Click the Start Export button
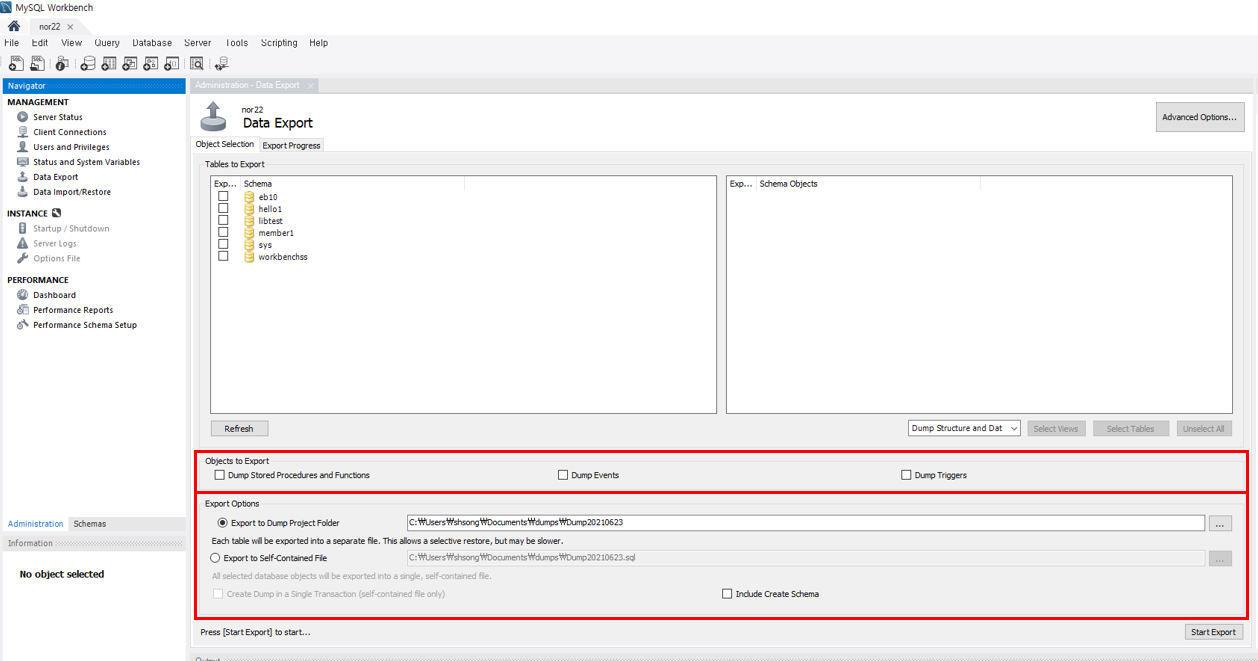This screenshot has height=661, width=1258. (x=1213, y=632)
